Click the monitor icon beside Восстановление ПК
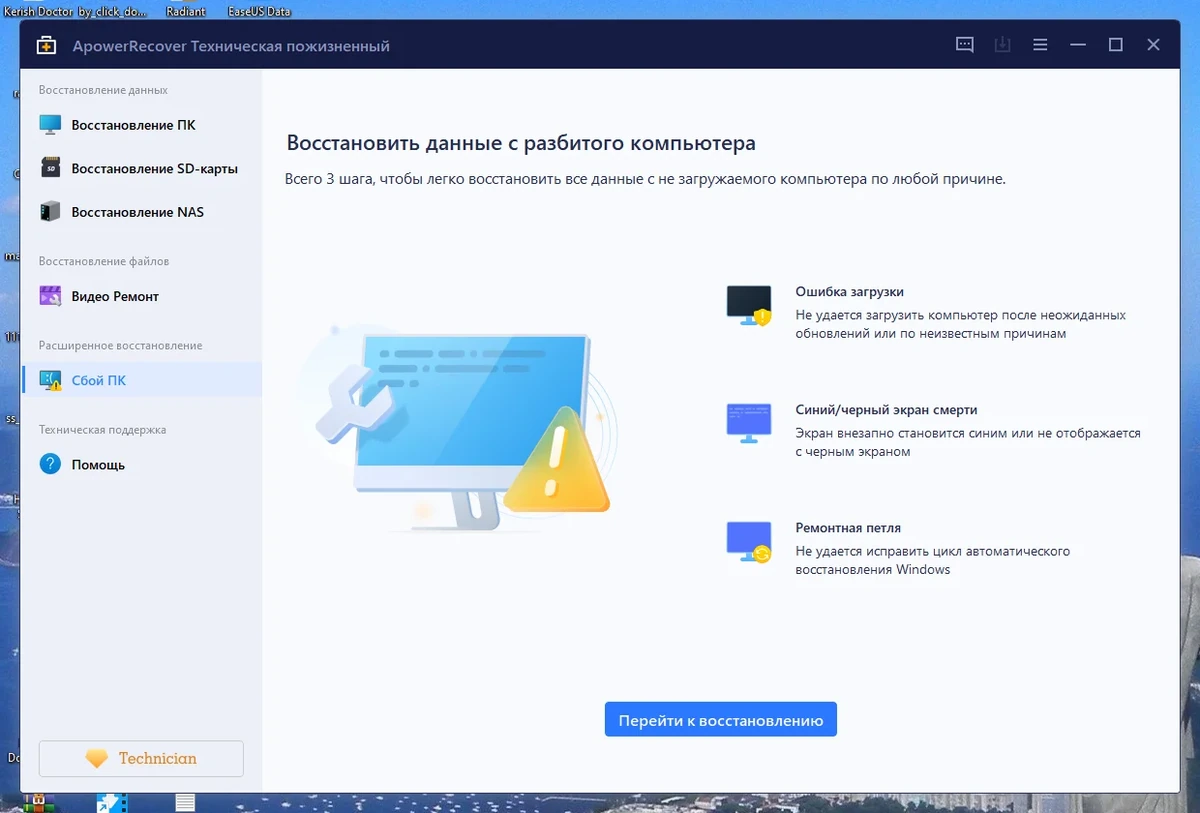The width and height of the screenshot is (1200, 813). click(x=50, y=125)
